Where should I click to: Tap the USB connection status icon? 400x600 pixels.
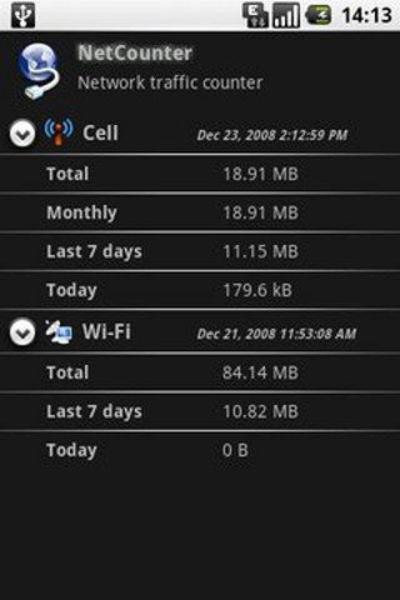coord(23,15)
